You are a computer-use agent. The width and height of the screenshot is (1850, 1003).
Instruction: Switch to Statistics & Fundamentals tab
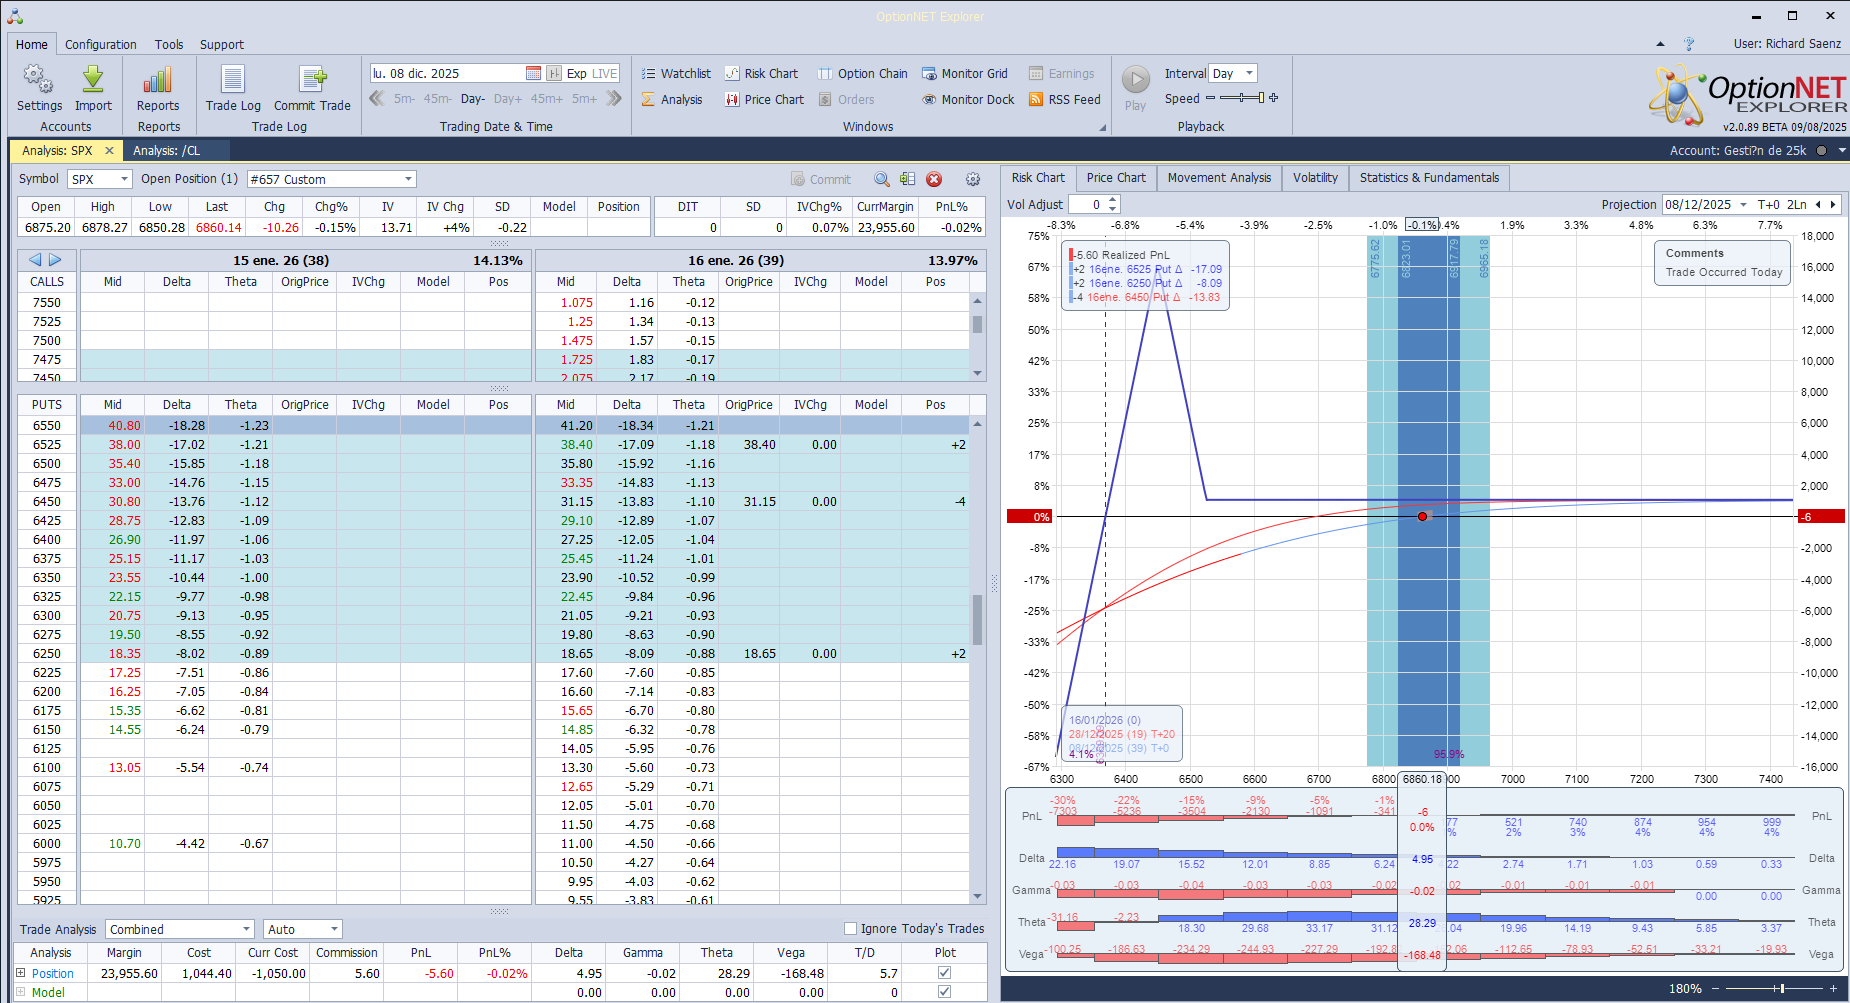1429,178
